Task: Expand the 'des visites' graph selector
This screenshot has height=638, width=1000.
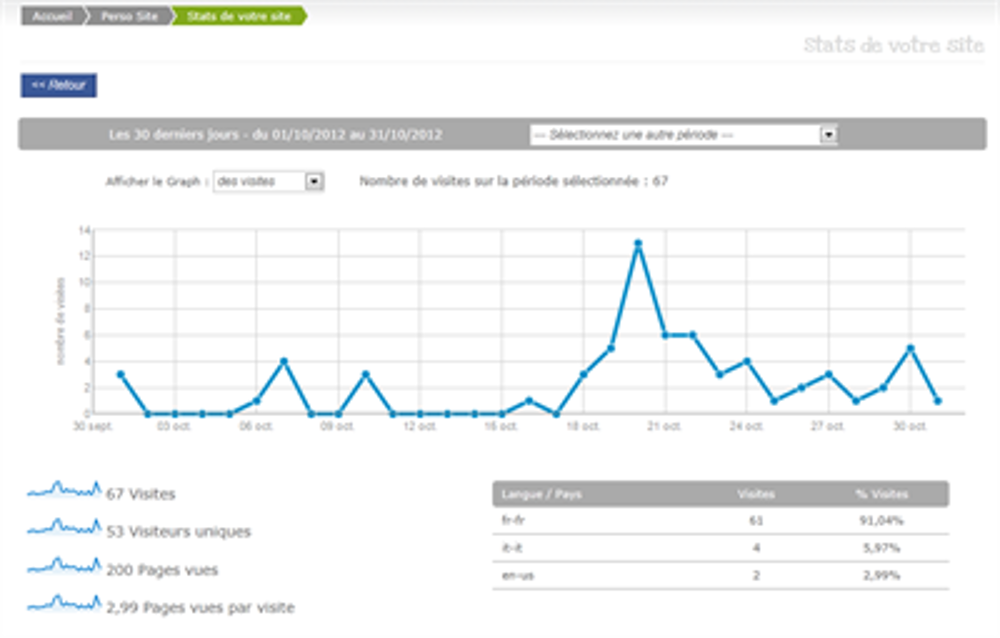Action: point(269,182)
